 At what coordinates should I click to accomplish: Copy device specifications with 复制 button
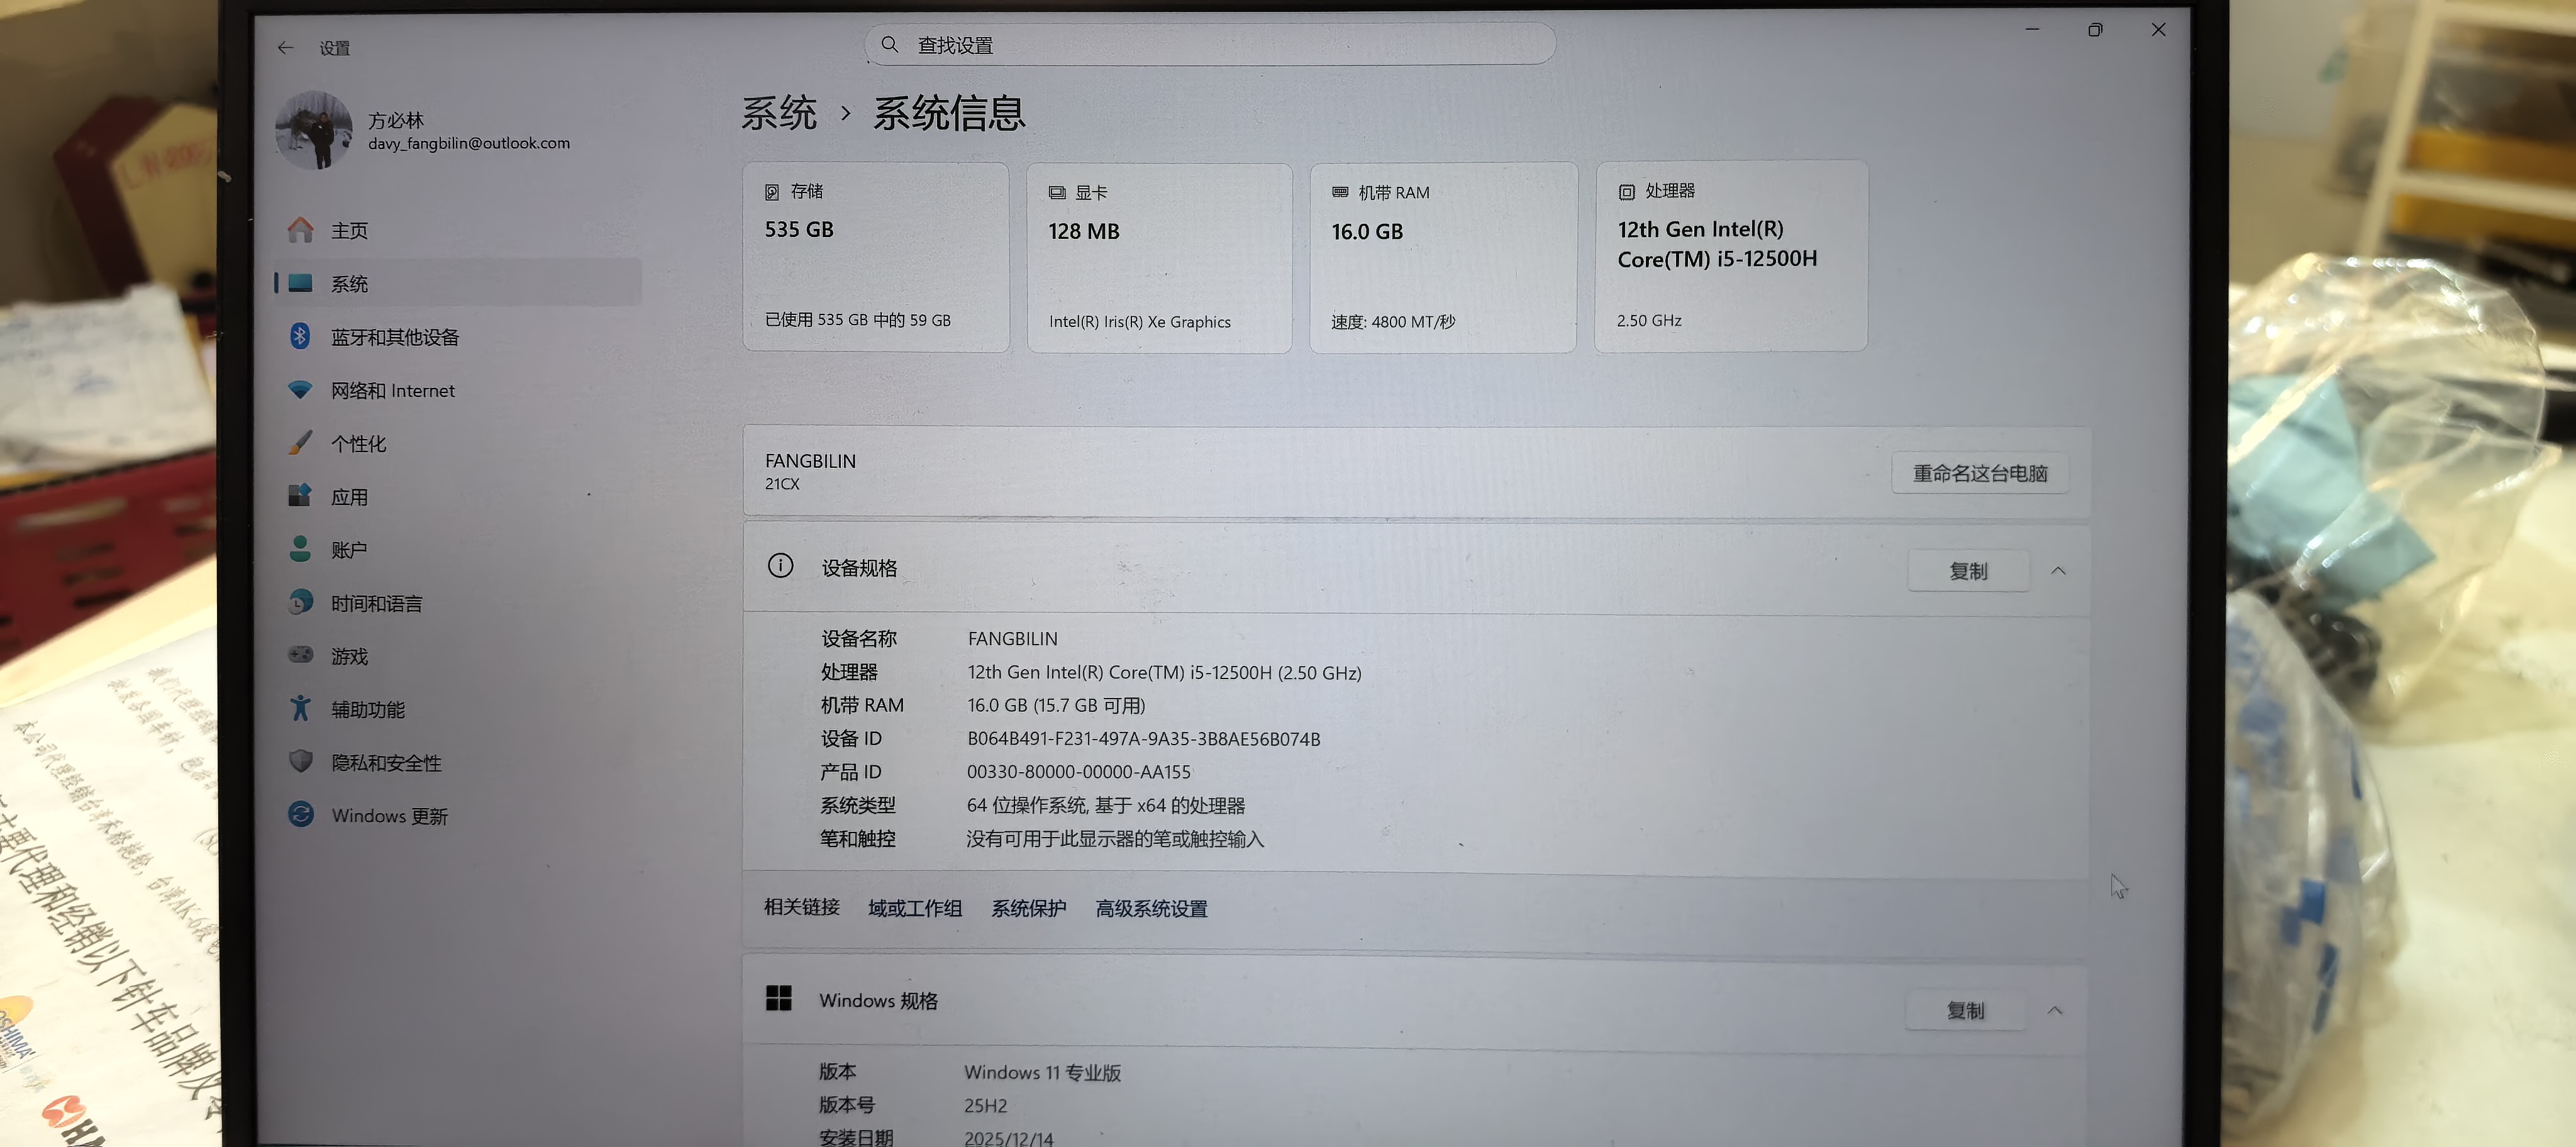(x=1967, y=570)
